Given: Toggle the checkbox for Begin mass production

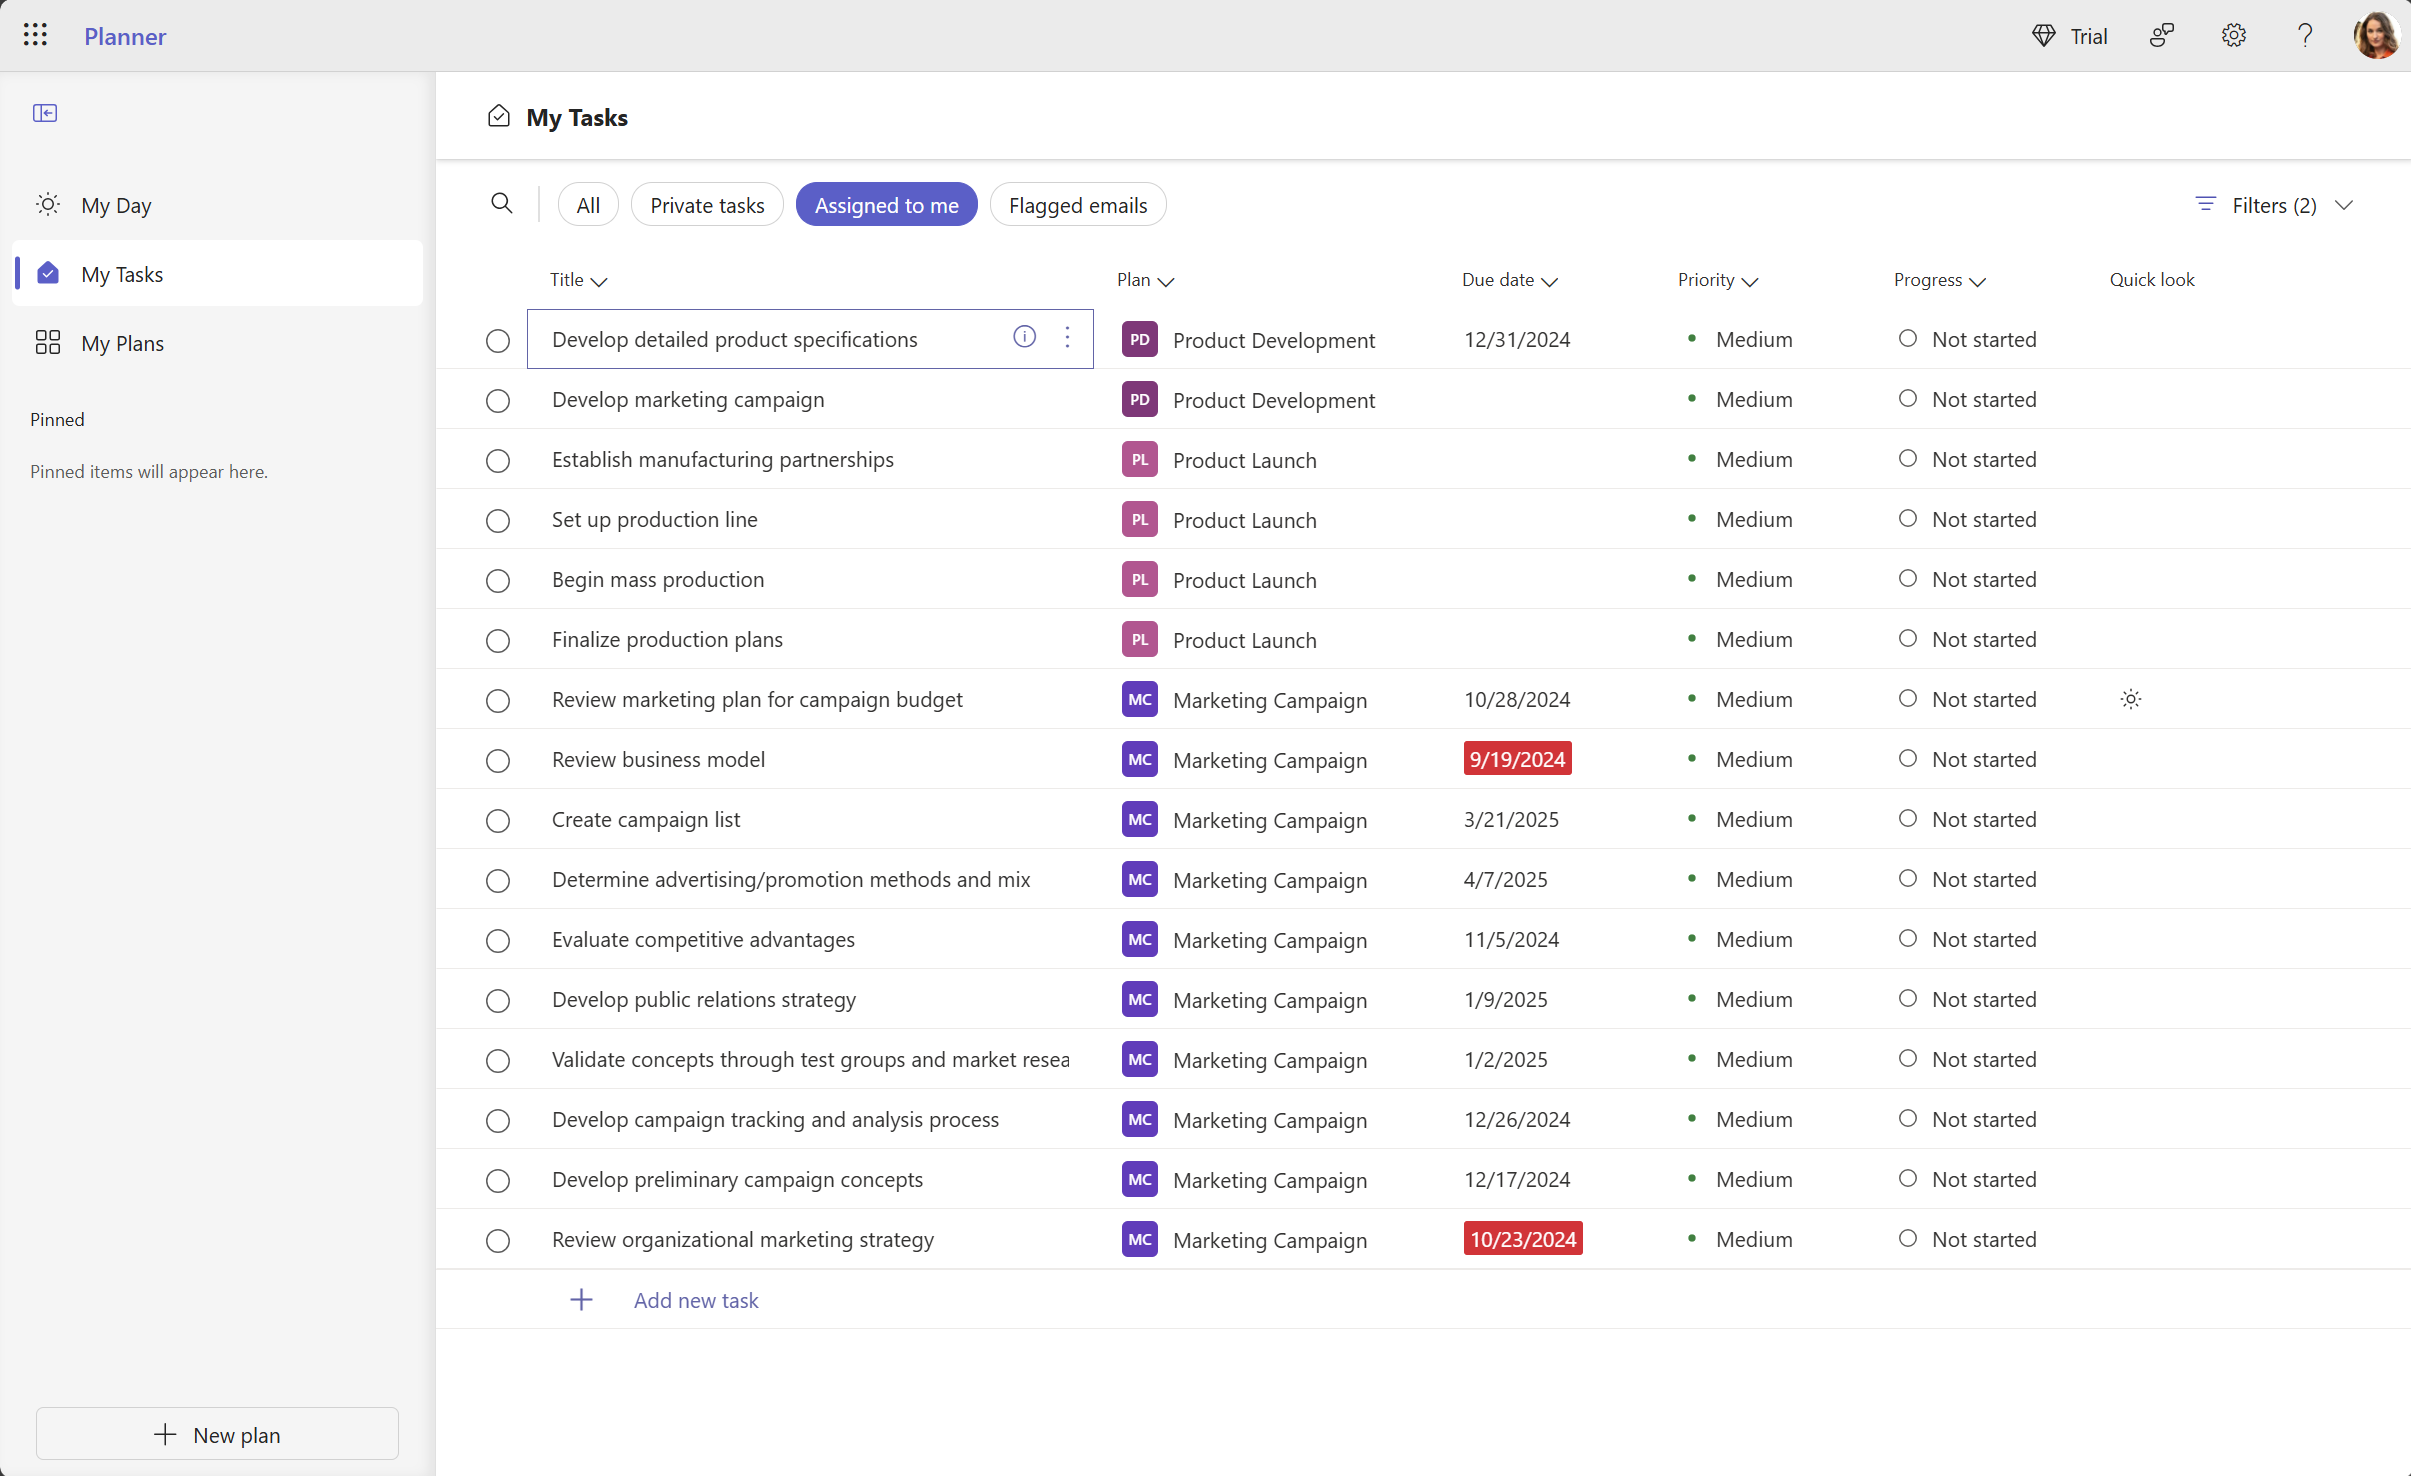Looking at the screenshot, I should click(x=498, y=580).
